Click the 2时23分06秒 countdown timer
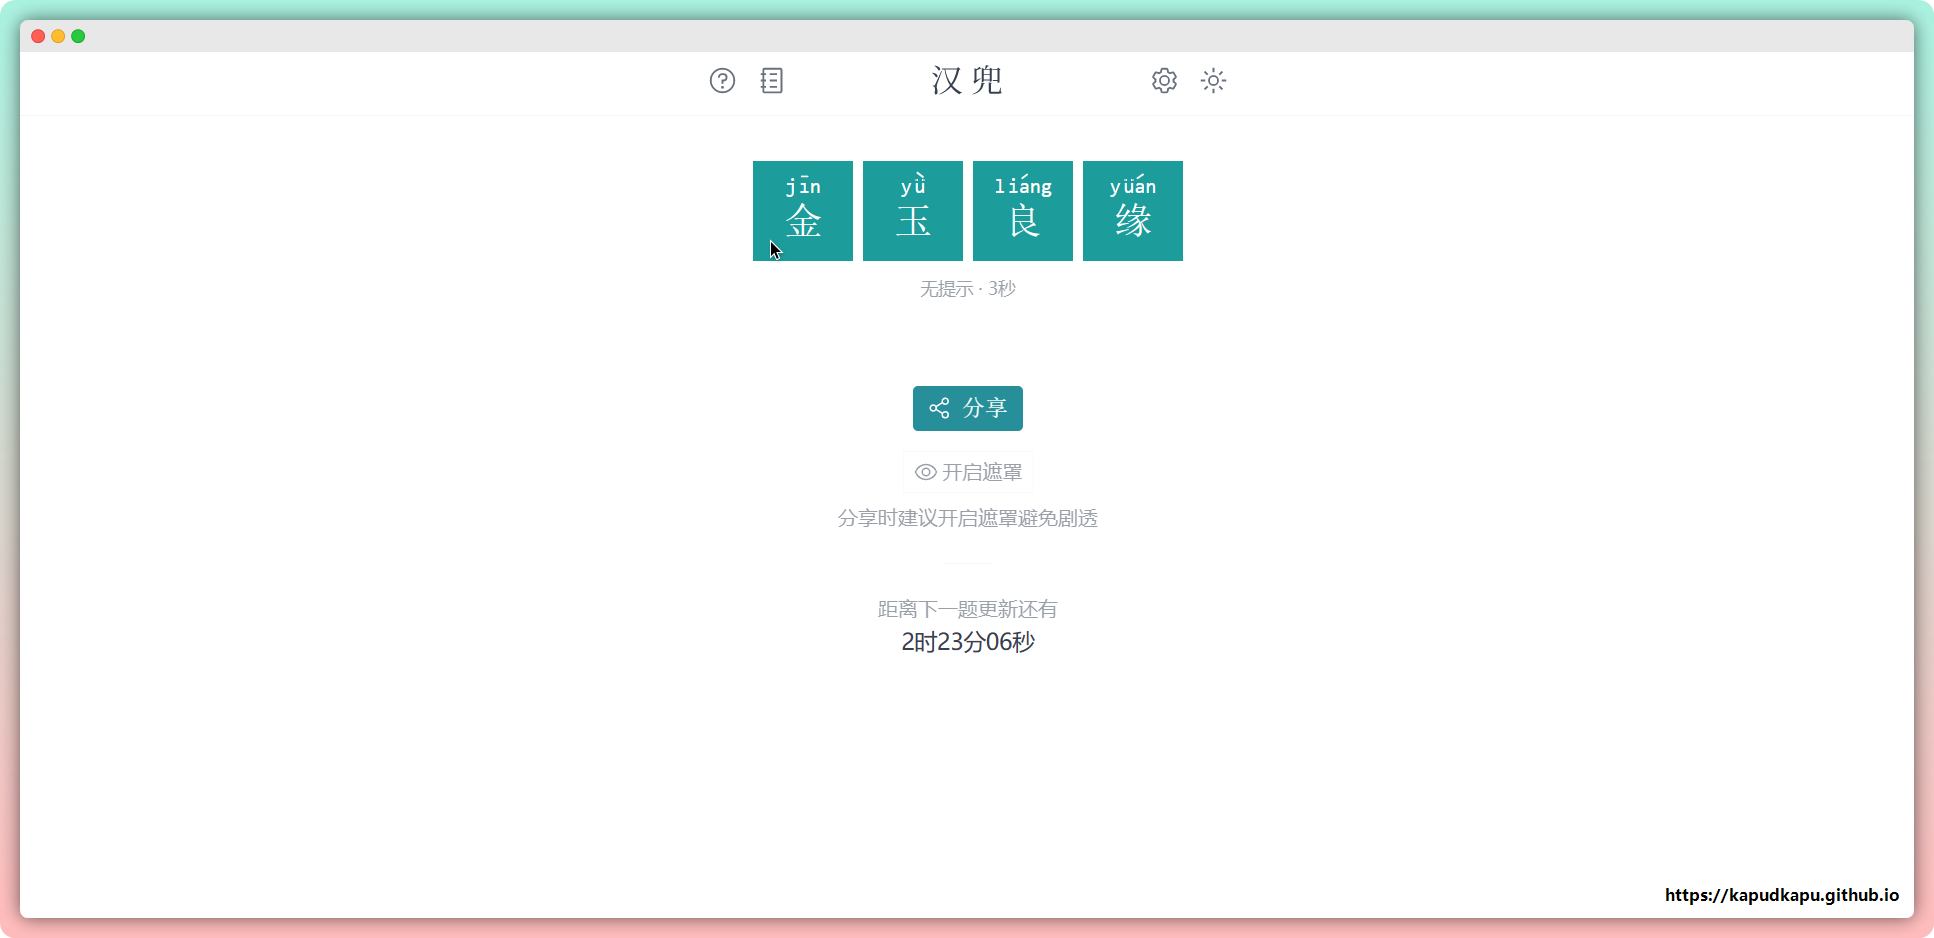The height and width of the screenshot is (938, 1934). (967, 642)
